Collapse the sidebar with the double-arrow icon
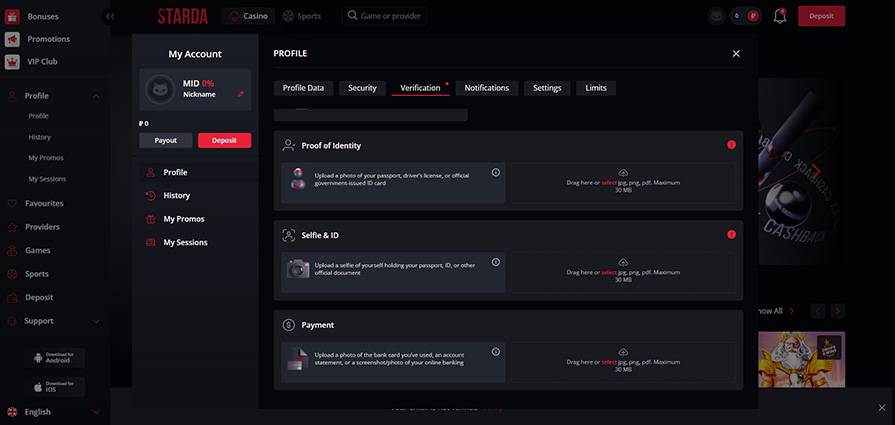Screen dimensions: 895x425 [109, 16]
